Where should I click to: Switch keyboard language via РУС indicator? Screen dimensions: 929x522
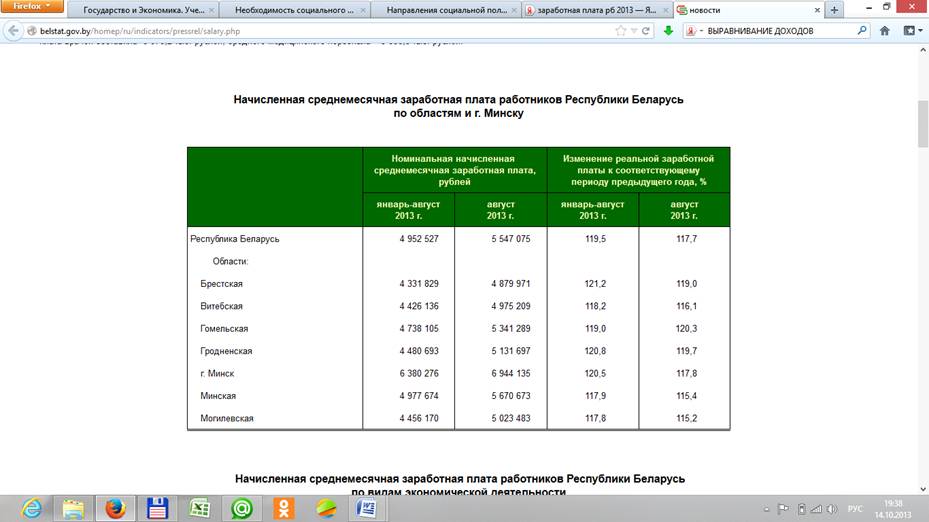[855, 508]
